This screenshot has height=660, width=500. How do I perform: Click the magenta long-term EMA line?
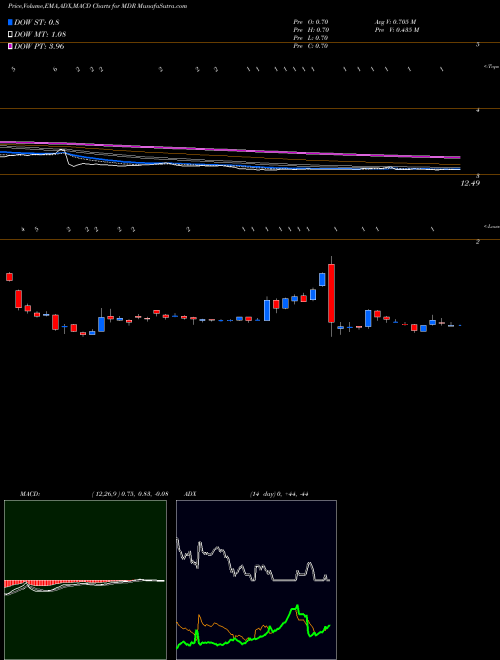coord(229,149)
